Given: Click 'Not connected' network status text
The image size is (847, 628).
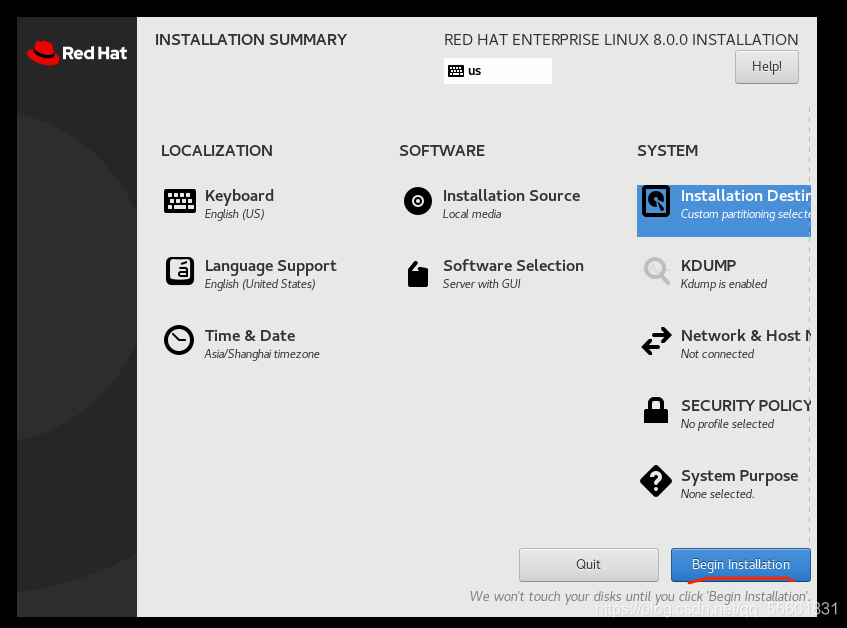Looking at the screenshot, I should (717, 354).
